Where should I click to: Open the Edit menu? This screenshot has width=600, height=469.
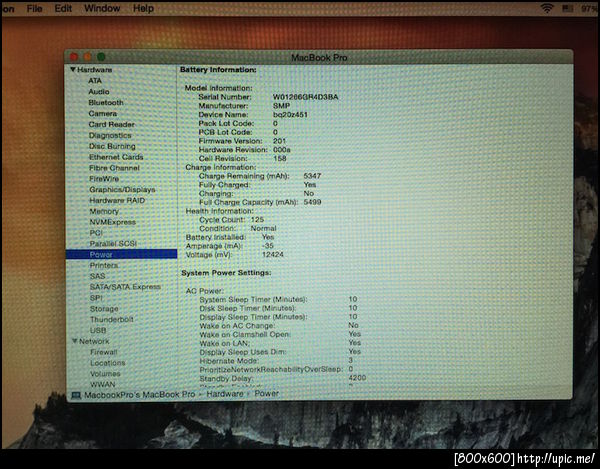(x=63, y=8)
